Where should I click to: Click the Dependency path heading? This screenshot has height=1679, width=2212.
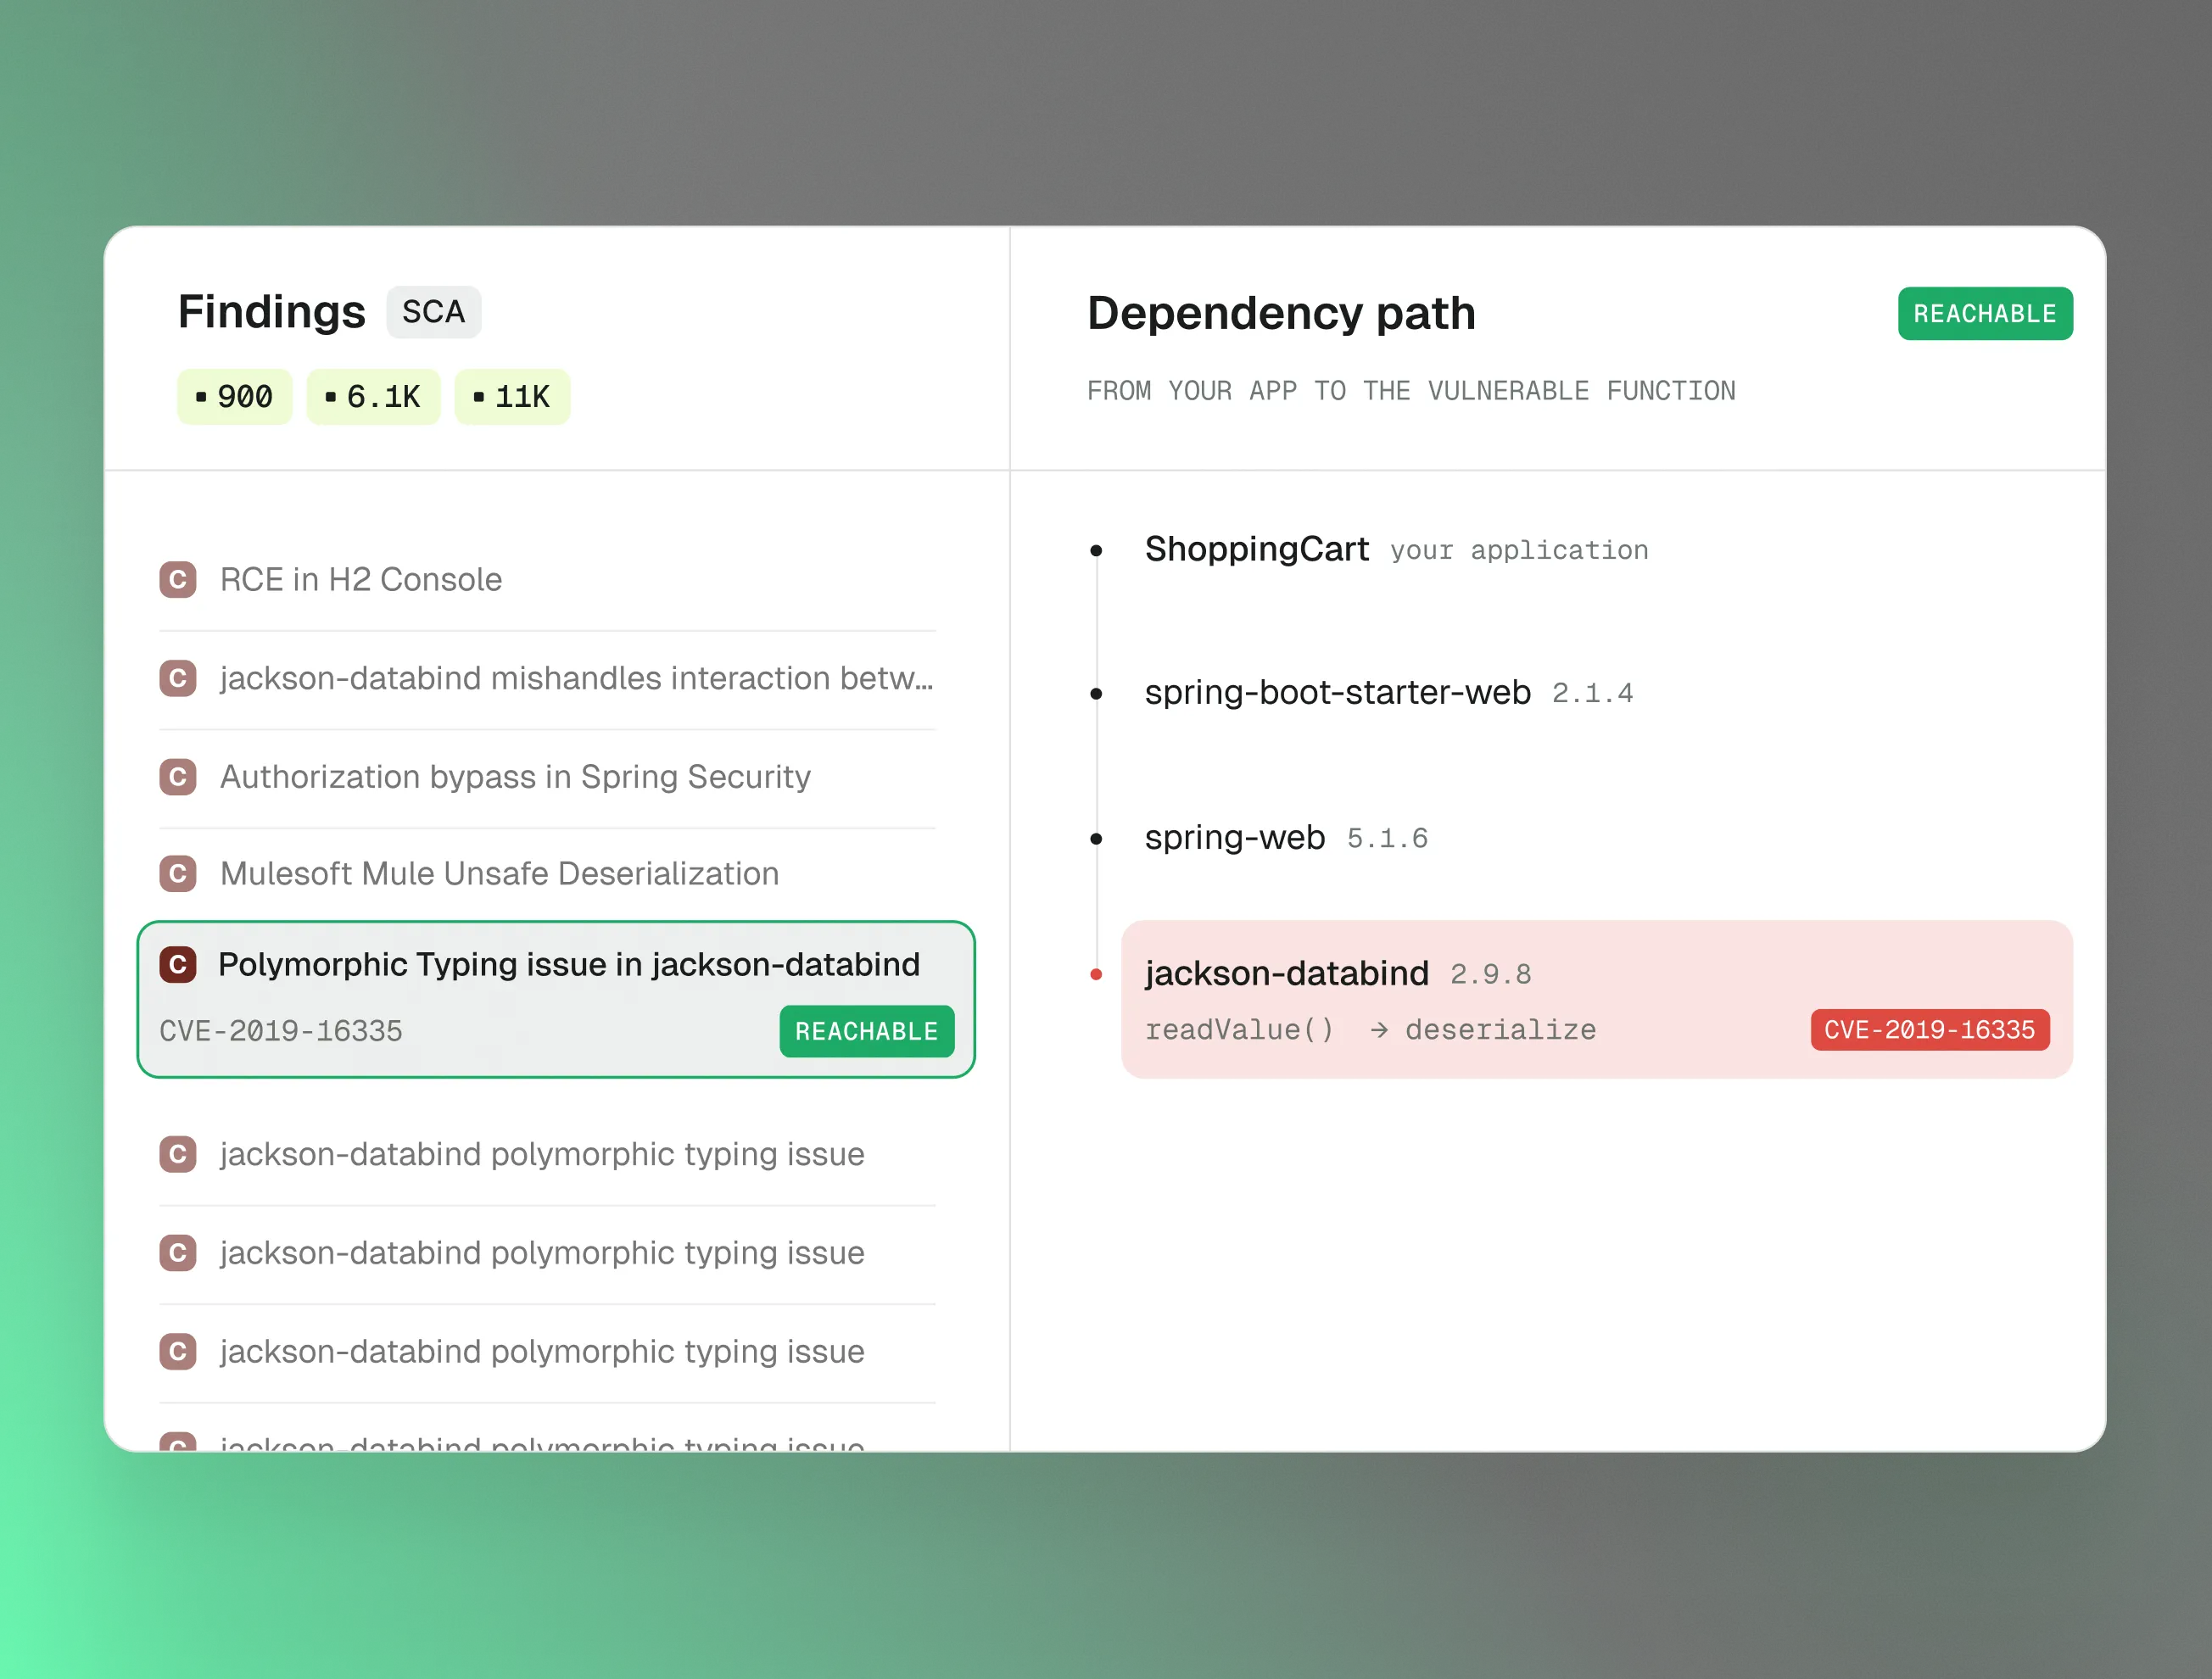(x=1281, y=314)
